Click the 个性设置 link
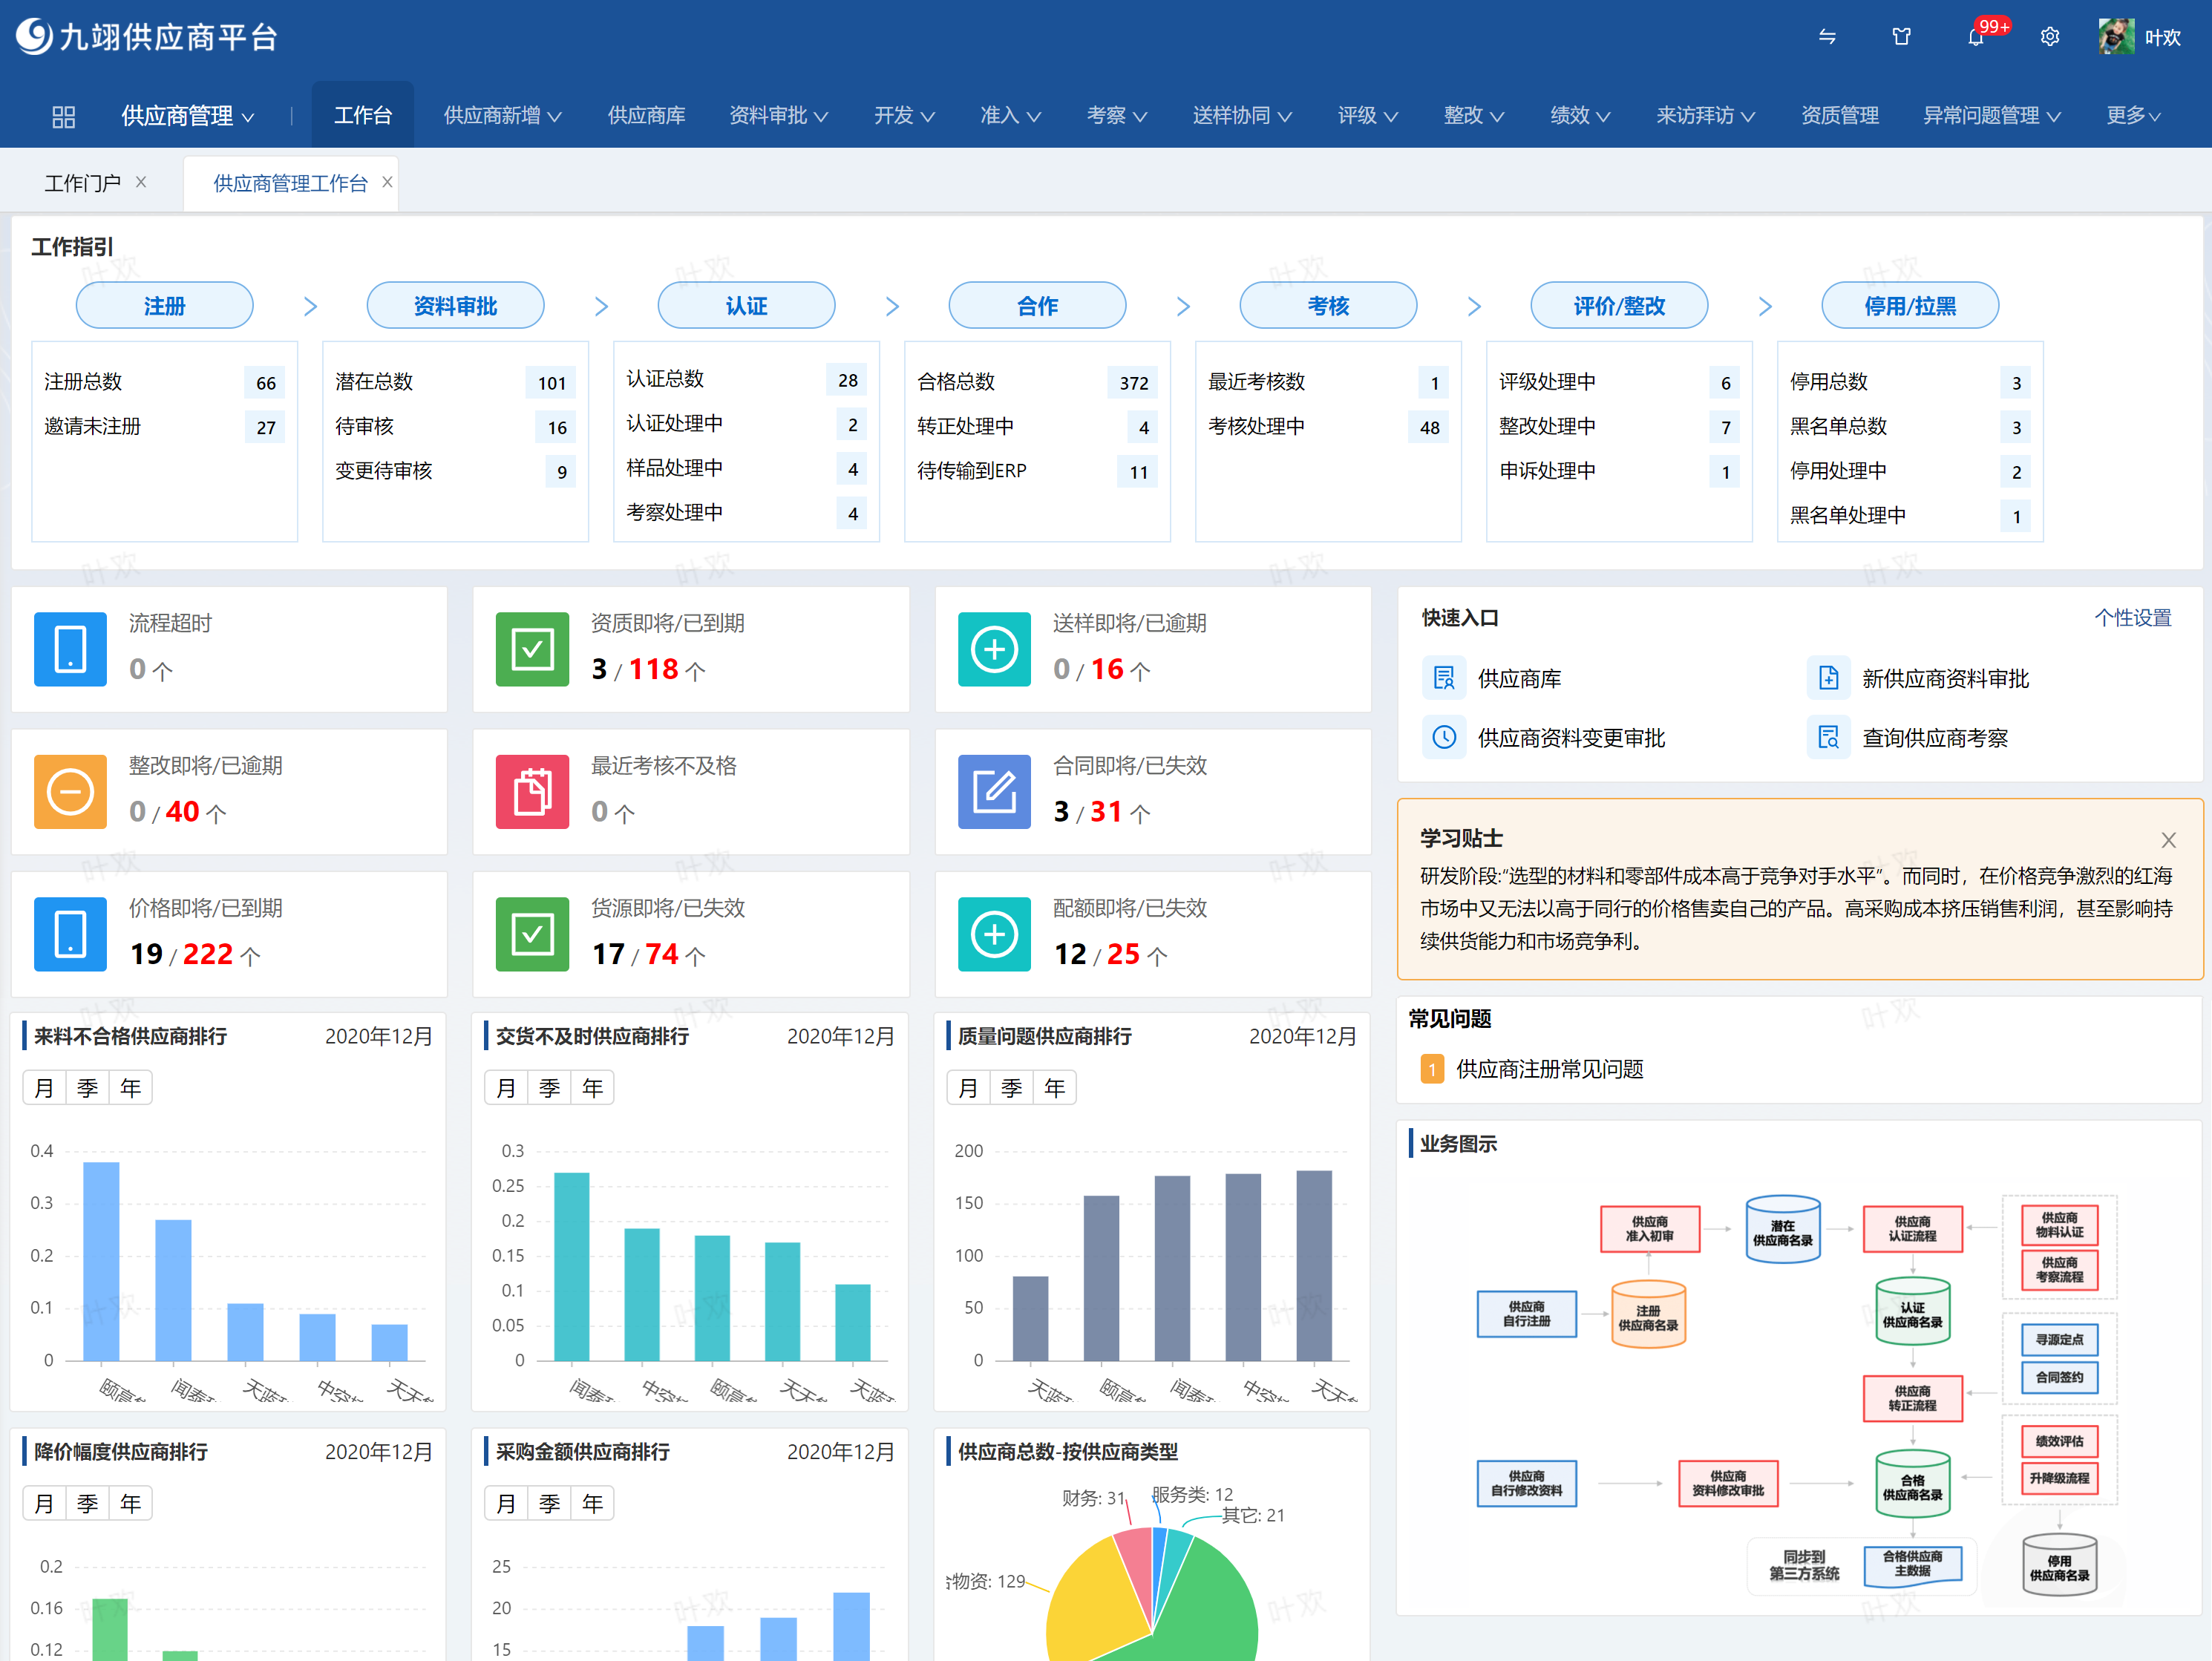2212x1661 pixels. tap(2132, 618)
